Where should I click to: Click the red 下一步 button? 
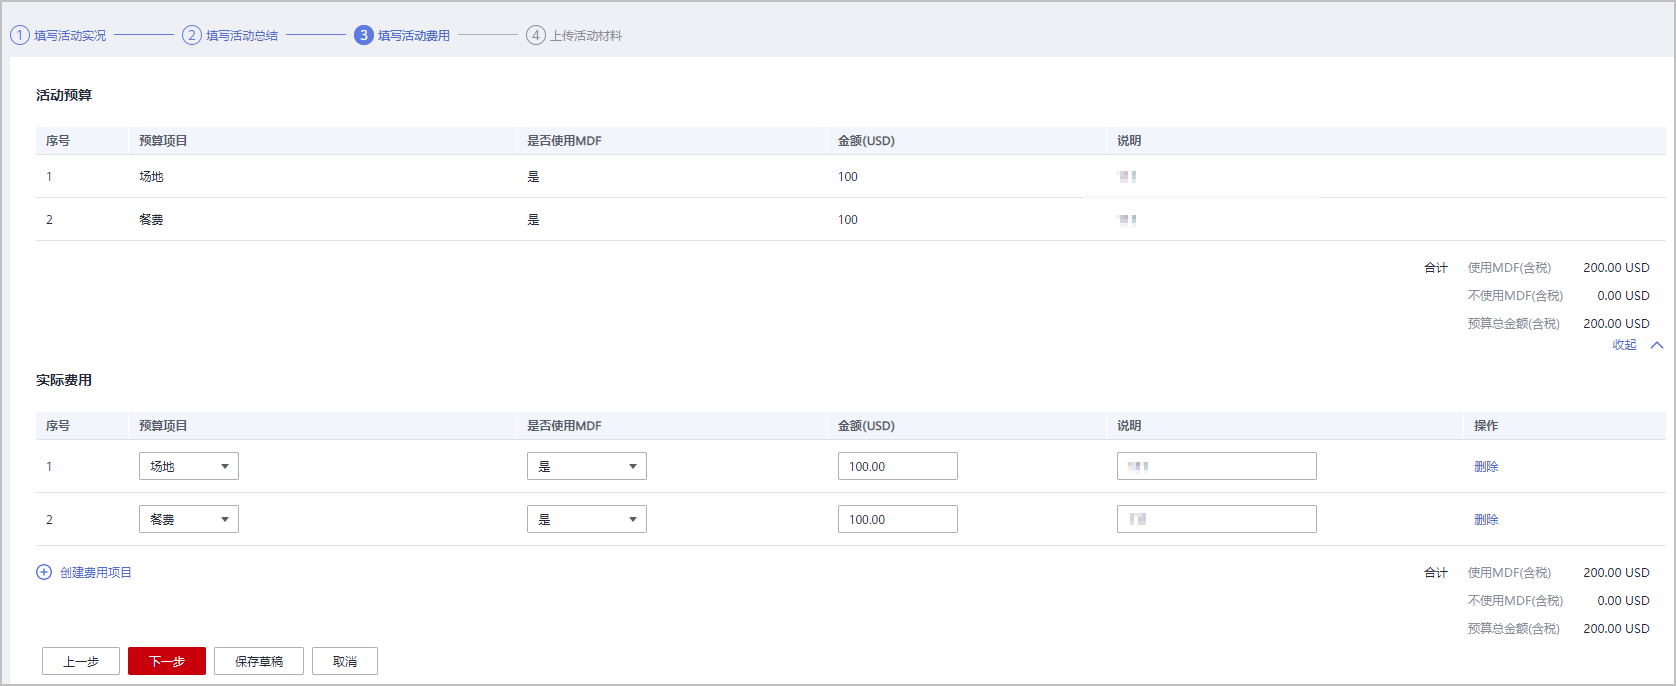pos(167,661)
